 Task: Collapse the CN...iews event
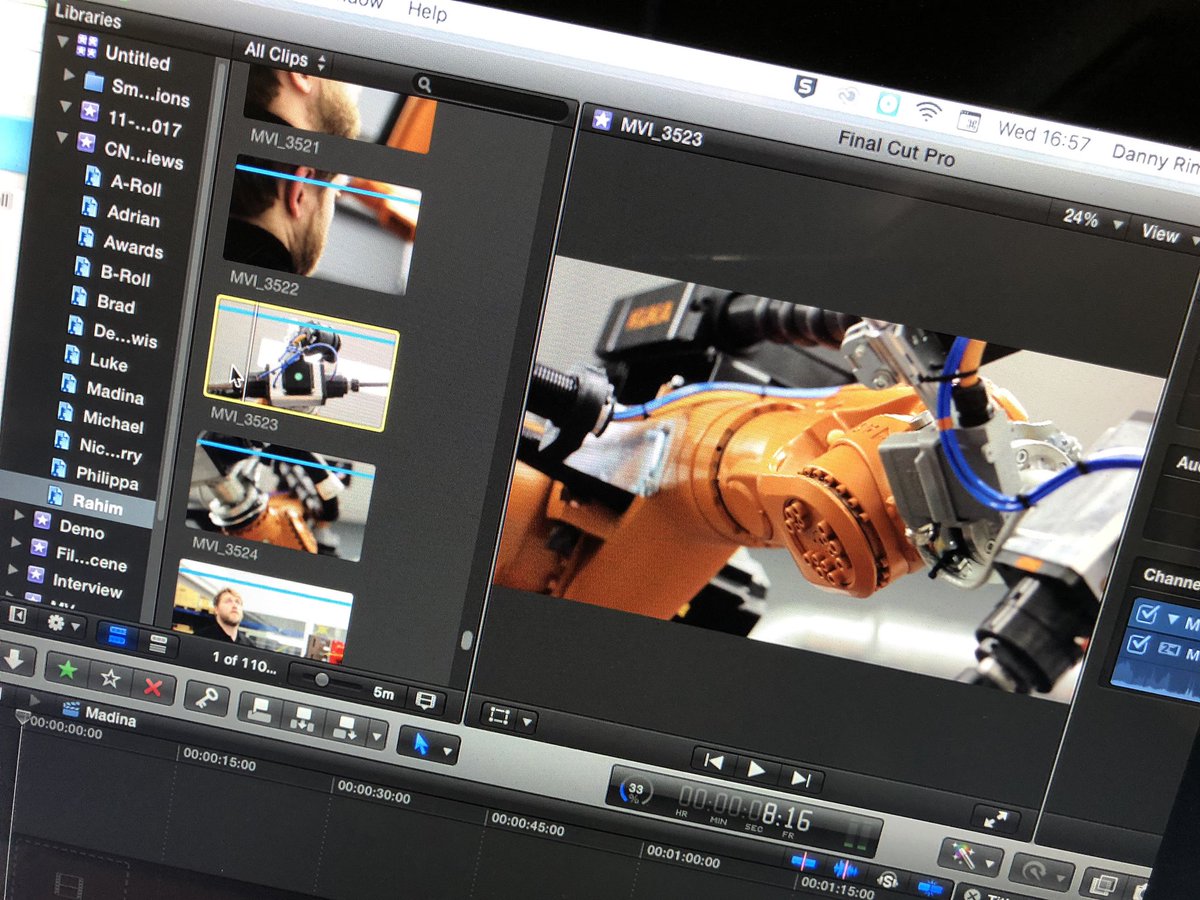click(x=61, y=138)
